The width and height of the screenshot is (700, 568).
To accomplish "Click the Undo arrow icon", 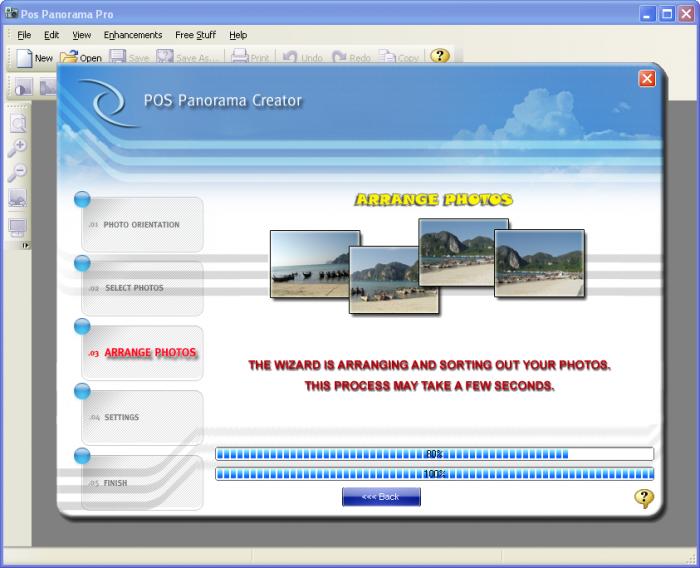I will tap(290, 57).
